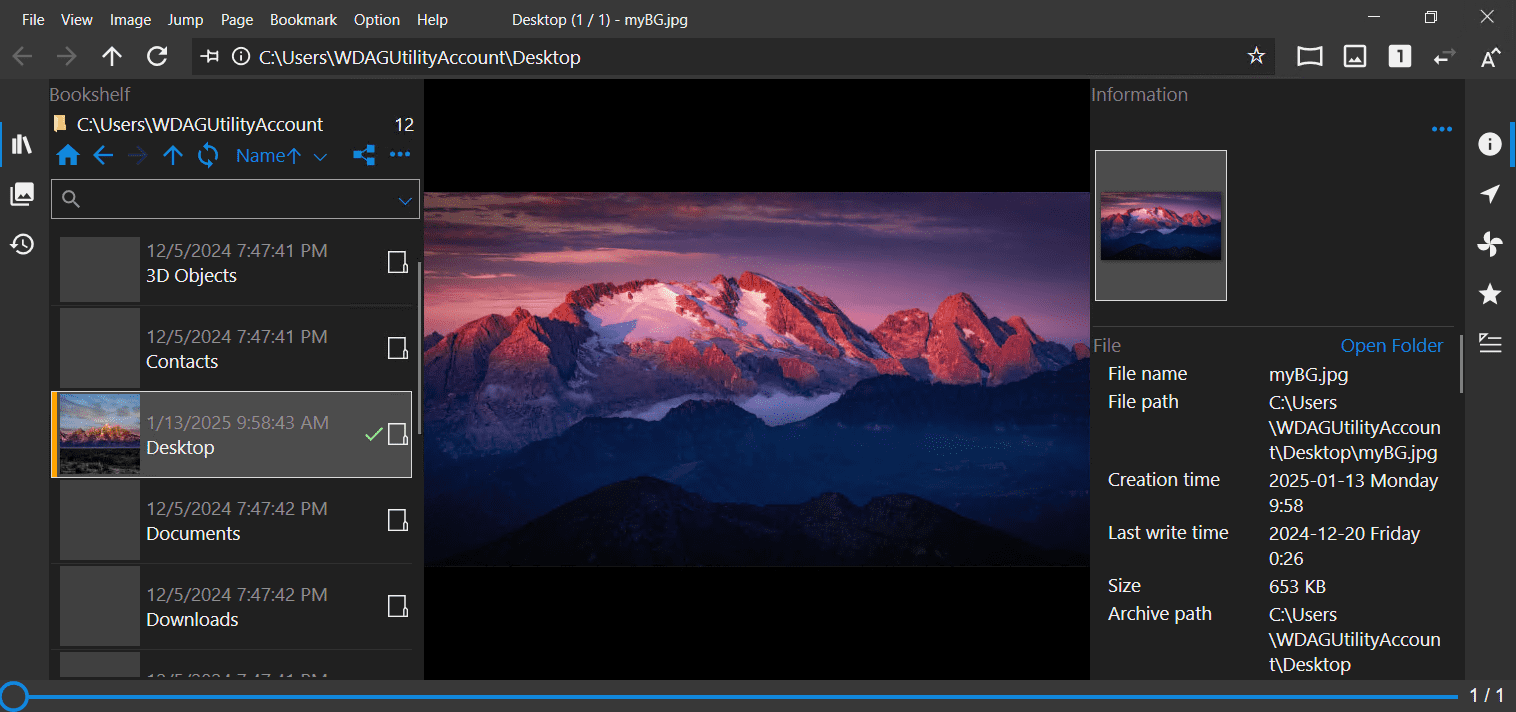Click the page icon beside Downloads

click(x=398, y=606)
